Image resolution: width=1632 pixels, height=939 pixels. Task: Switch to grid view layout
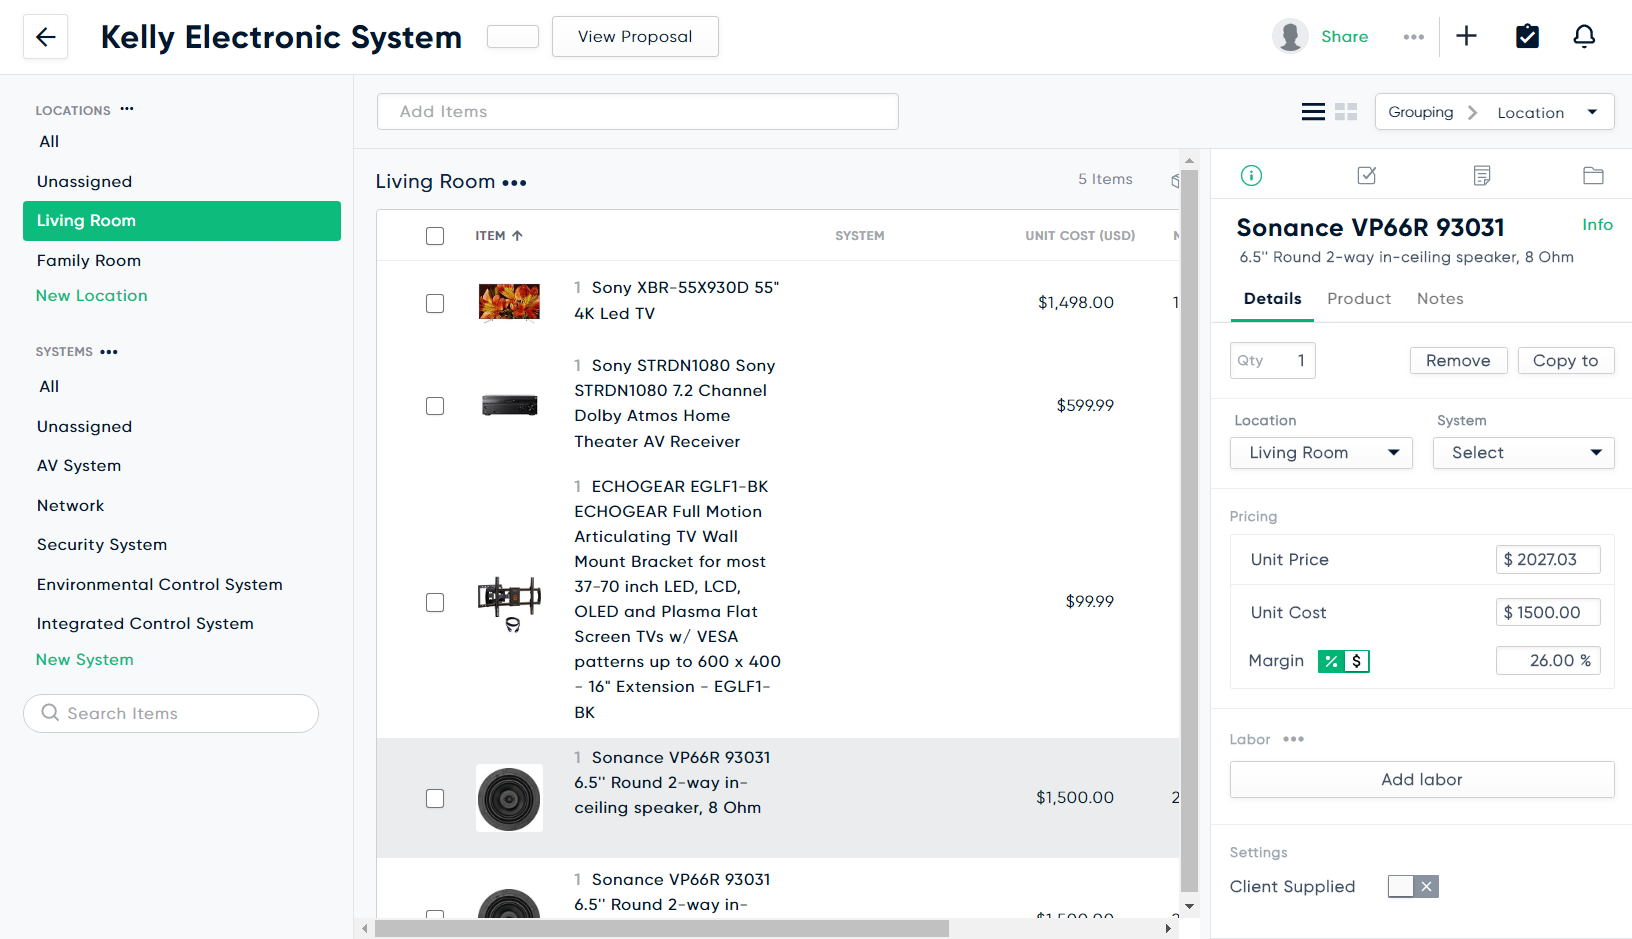1346,112
